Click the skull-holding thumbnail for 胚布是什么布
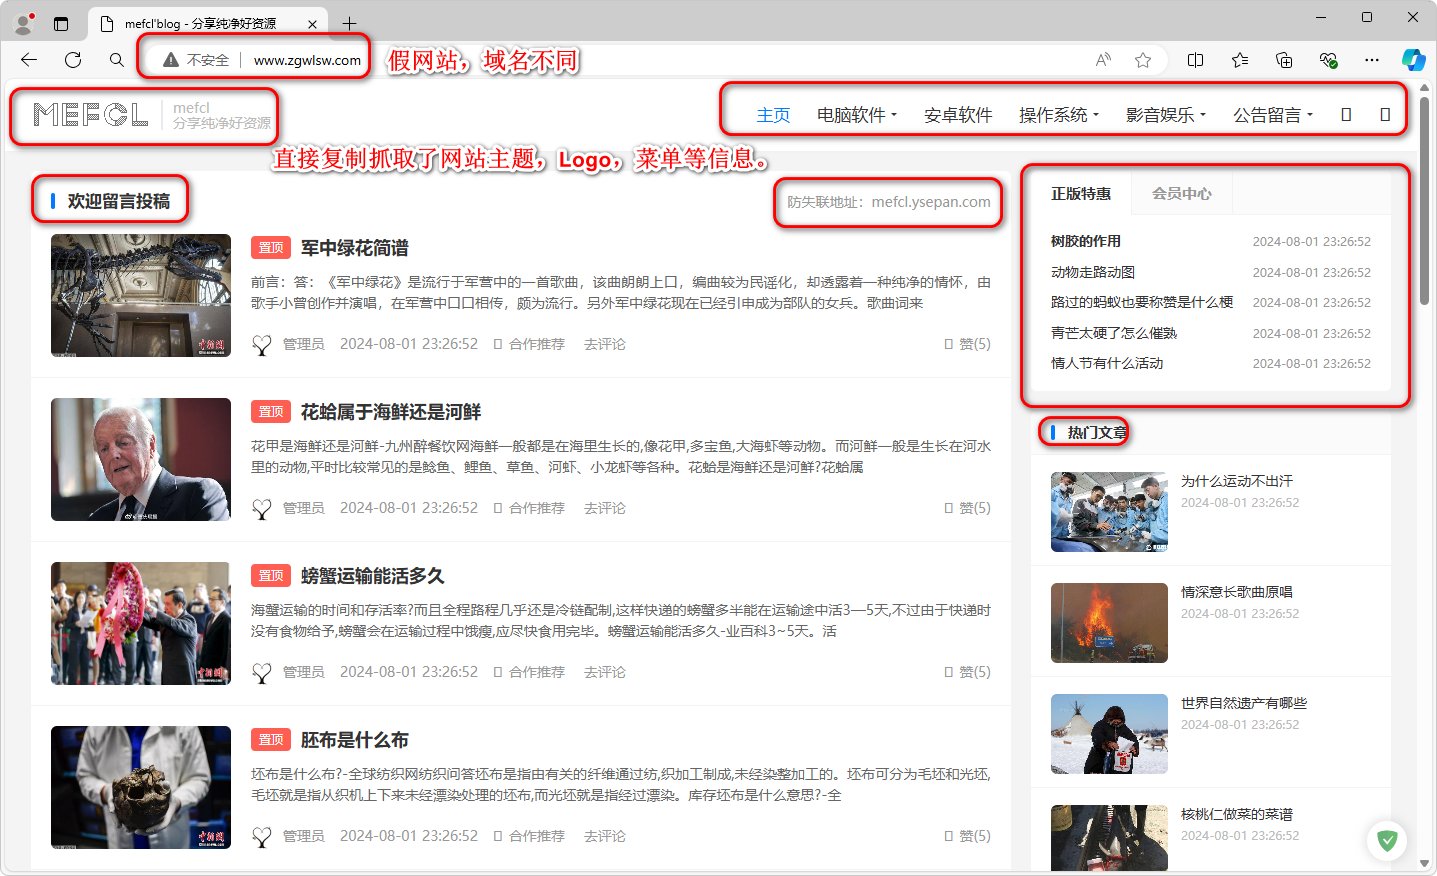 [x=141, y=788]
